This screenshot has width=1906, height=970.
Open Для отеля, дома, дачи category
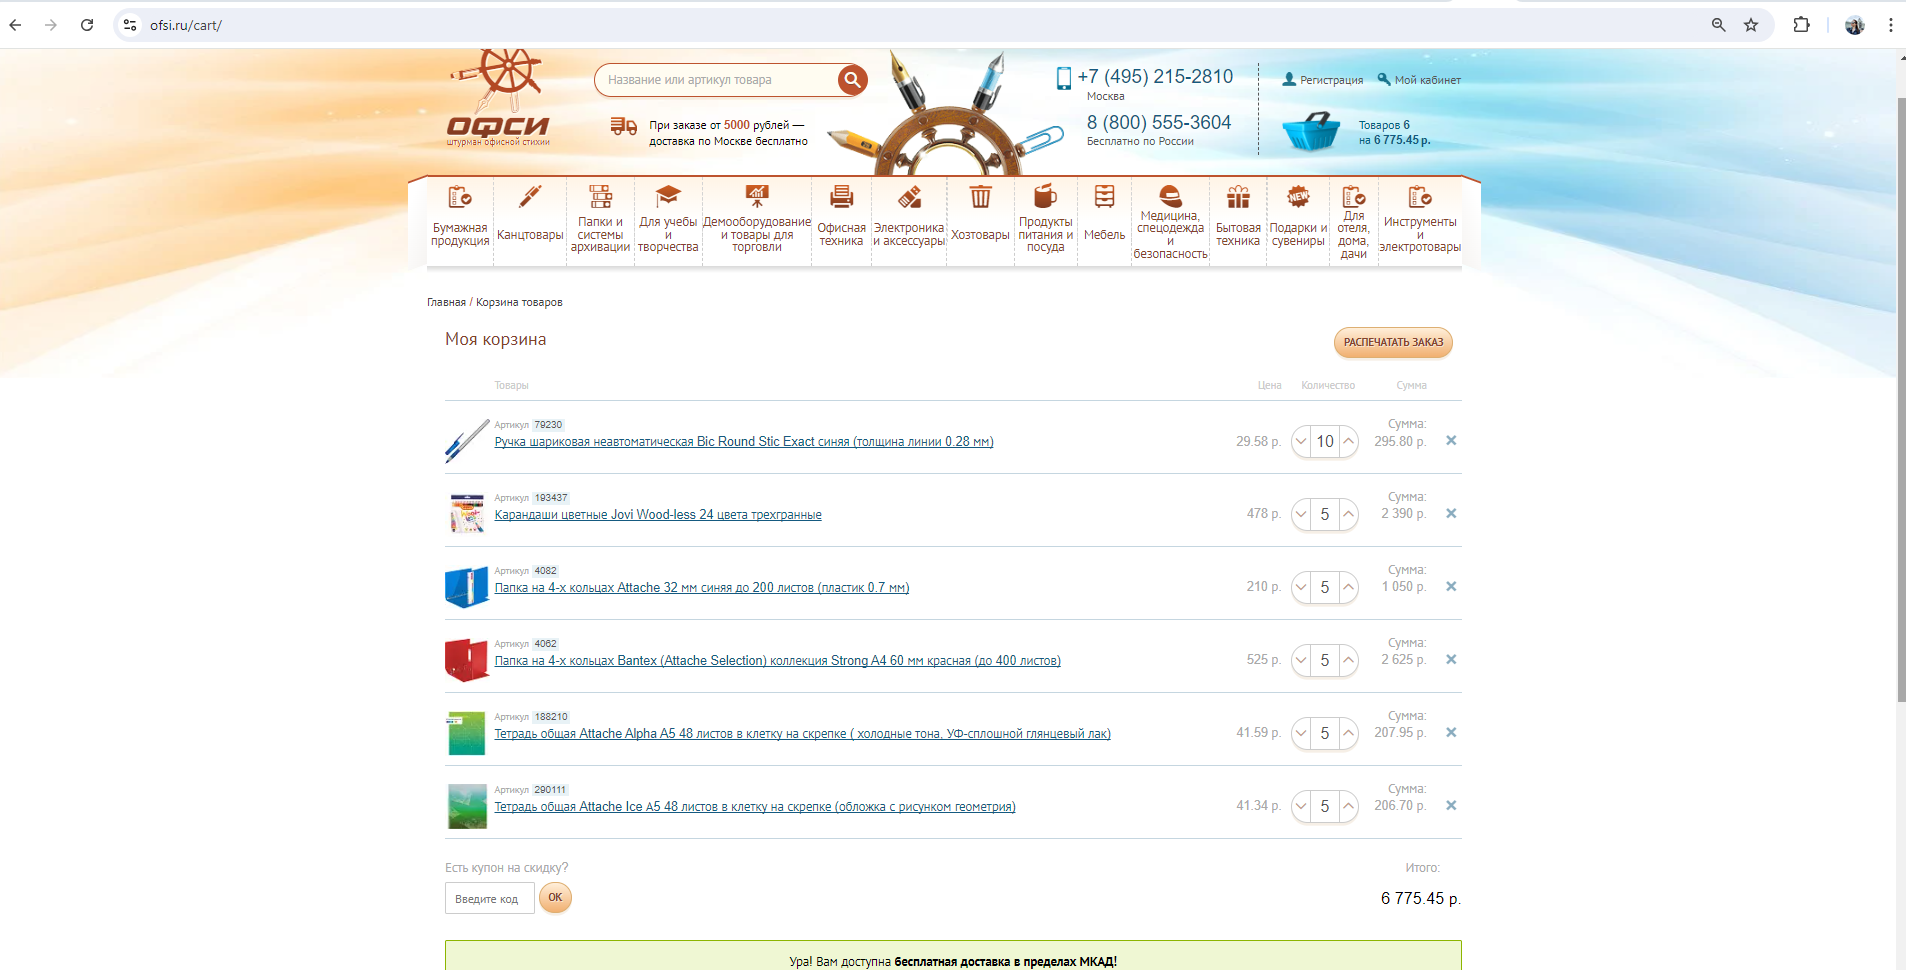click(1353, 221)
